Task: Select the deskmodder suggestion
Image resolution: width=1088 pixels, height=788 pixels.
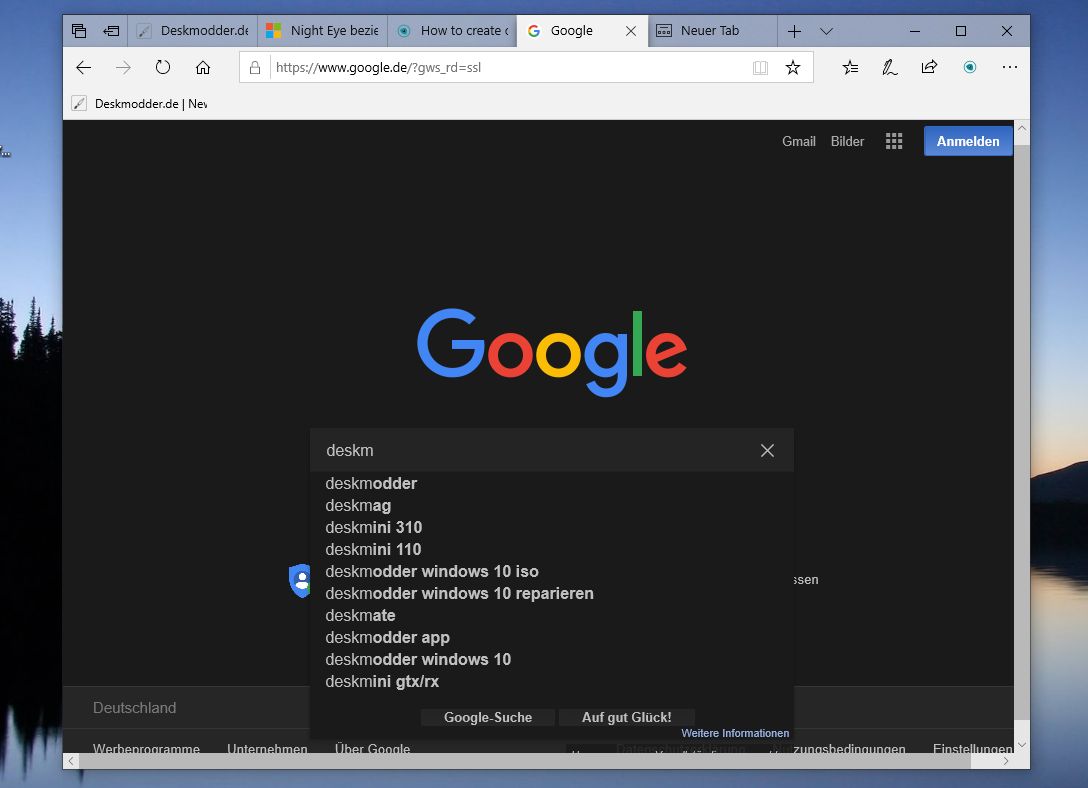Action: pos(552,483)
